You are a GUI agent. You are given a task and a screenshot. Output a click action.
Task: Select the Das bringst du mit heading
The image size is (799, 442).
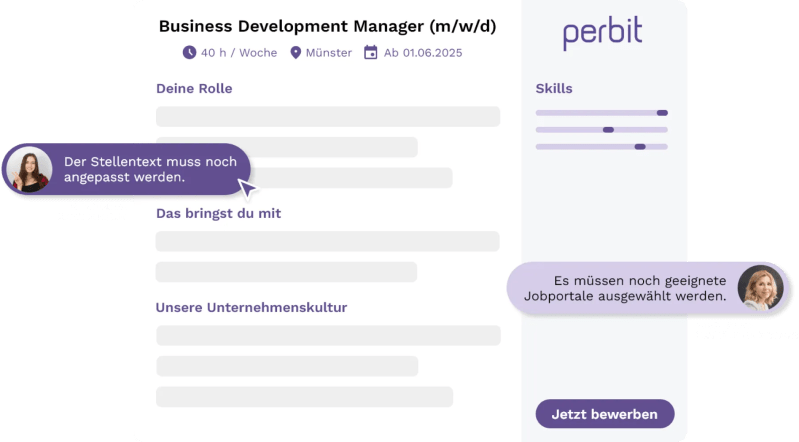tap(218, 213)
